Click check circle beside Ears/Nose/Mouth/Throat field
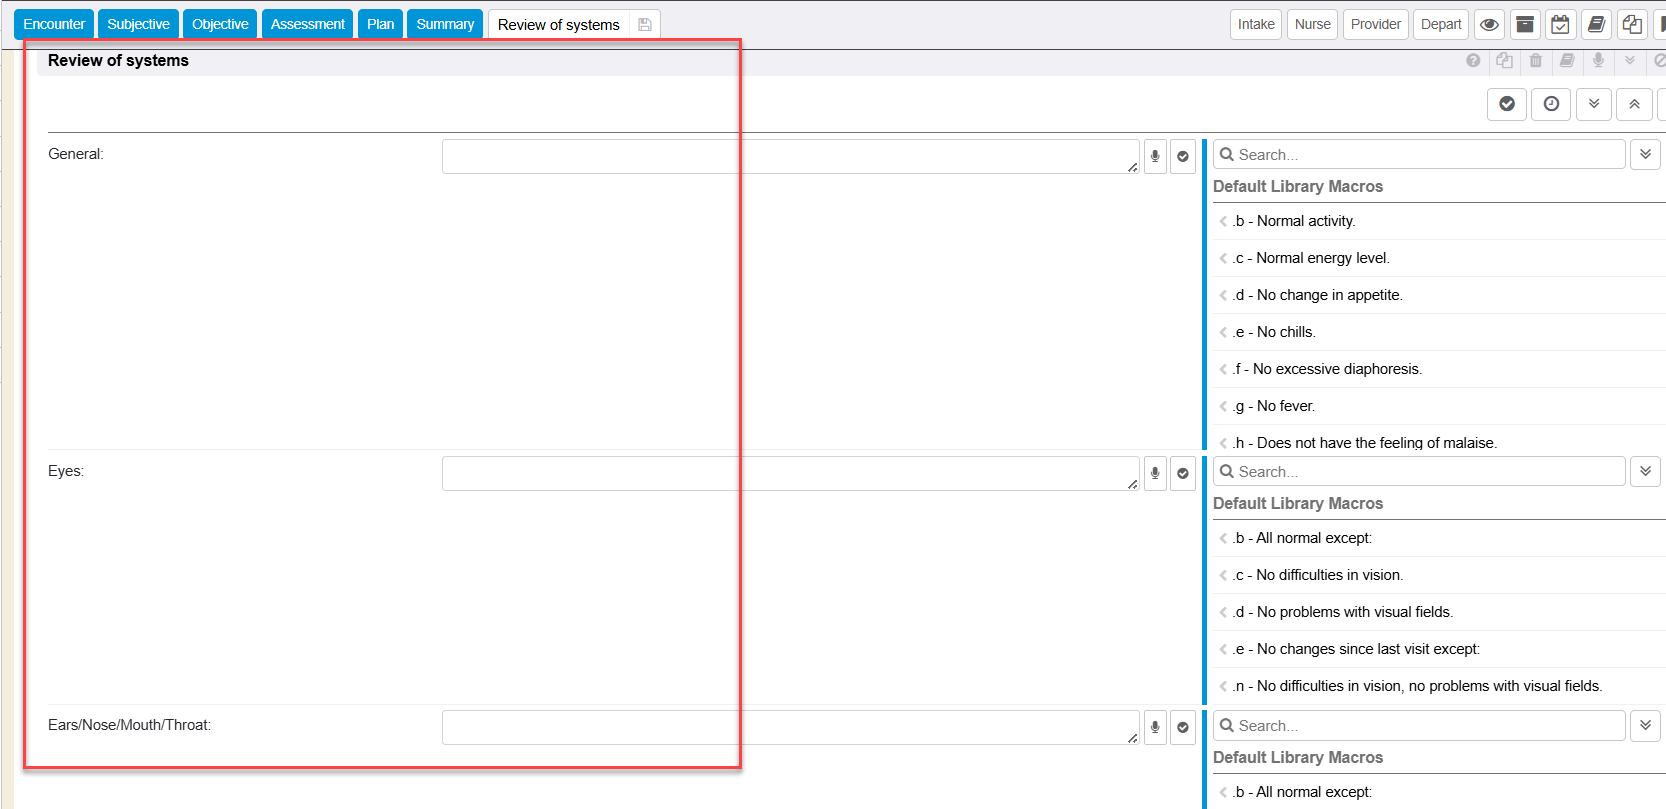1666x809 pixels. coord(1183,727)
